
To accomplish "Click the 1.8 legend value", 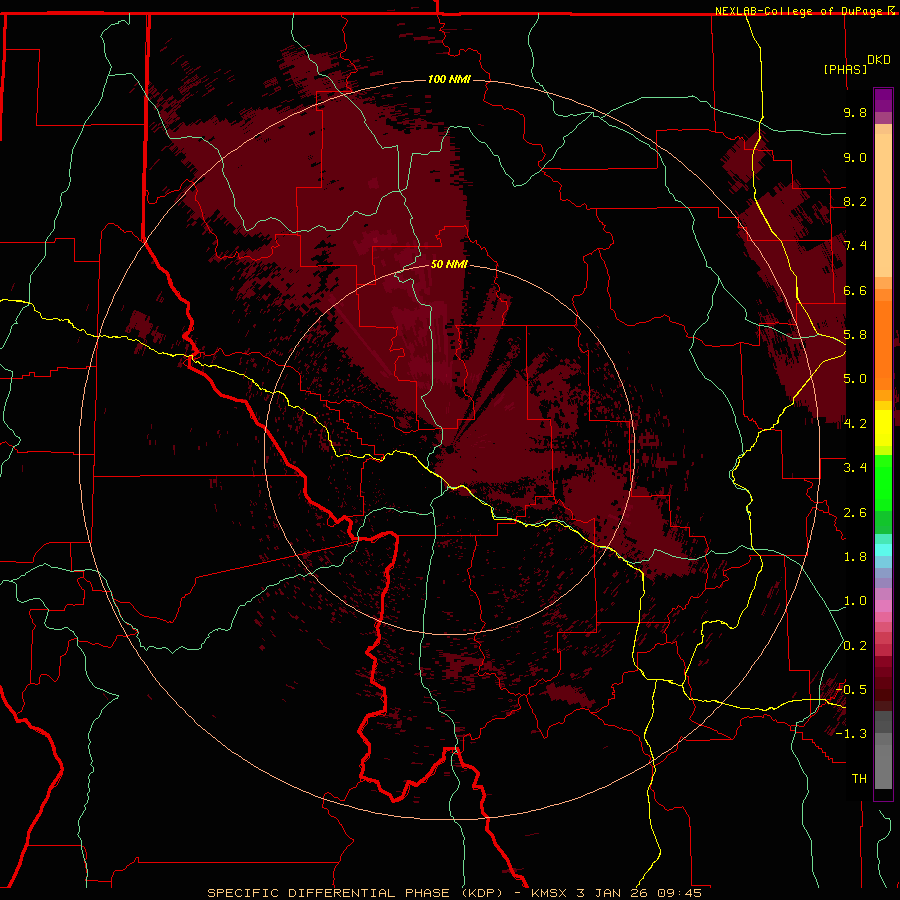I will tap(855, 557).
